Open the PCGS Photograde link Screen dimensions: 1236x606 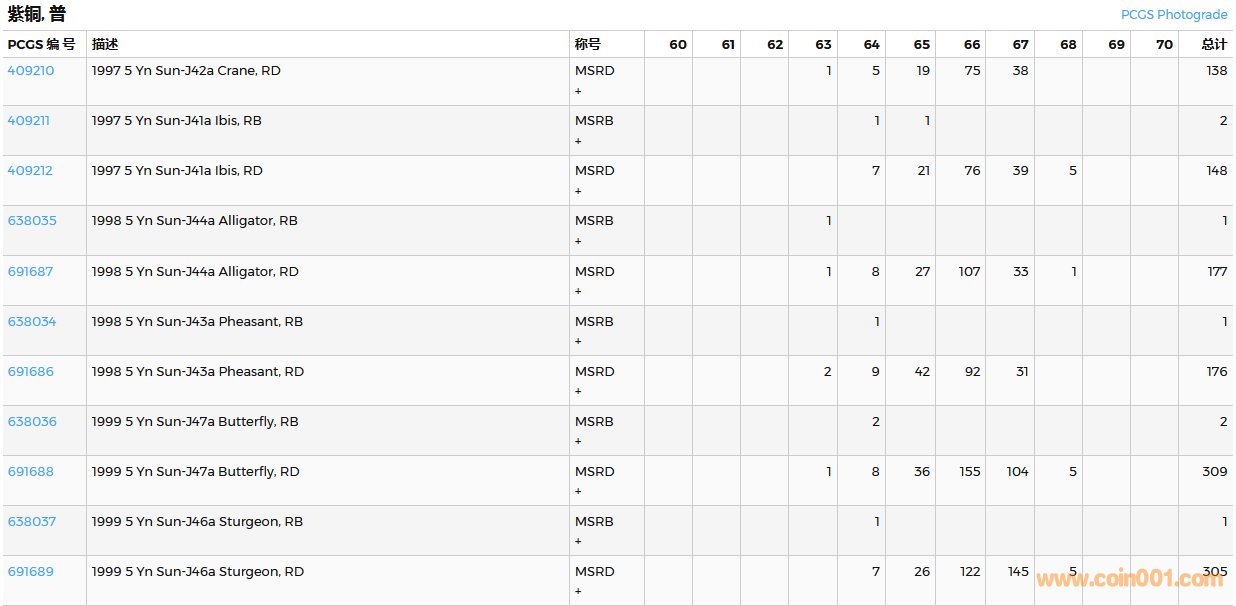(x=1173, y=15)
